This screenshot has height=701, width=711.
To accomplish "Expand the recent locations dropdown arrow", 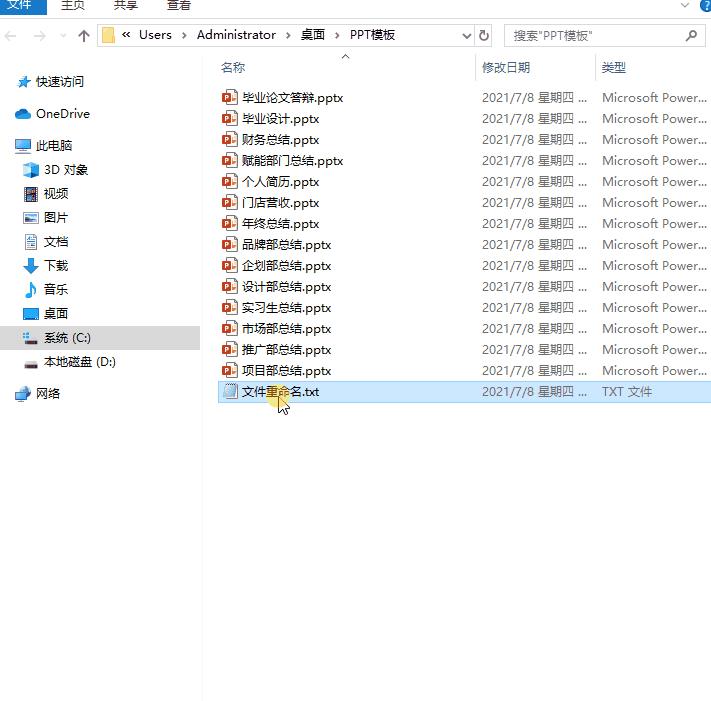I will (62, 35).
